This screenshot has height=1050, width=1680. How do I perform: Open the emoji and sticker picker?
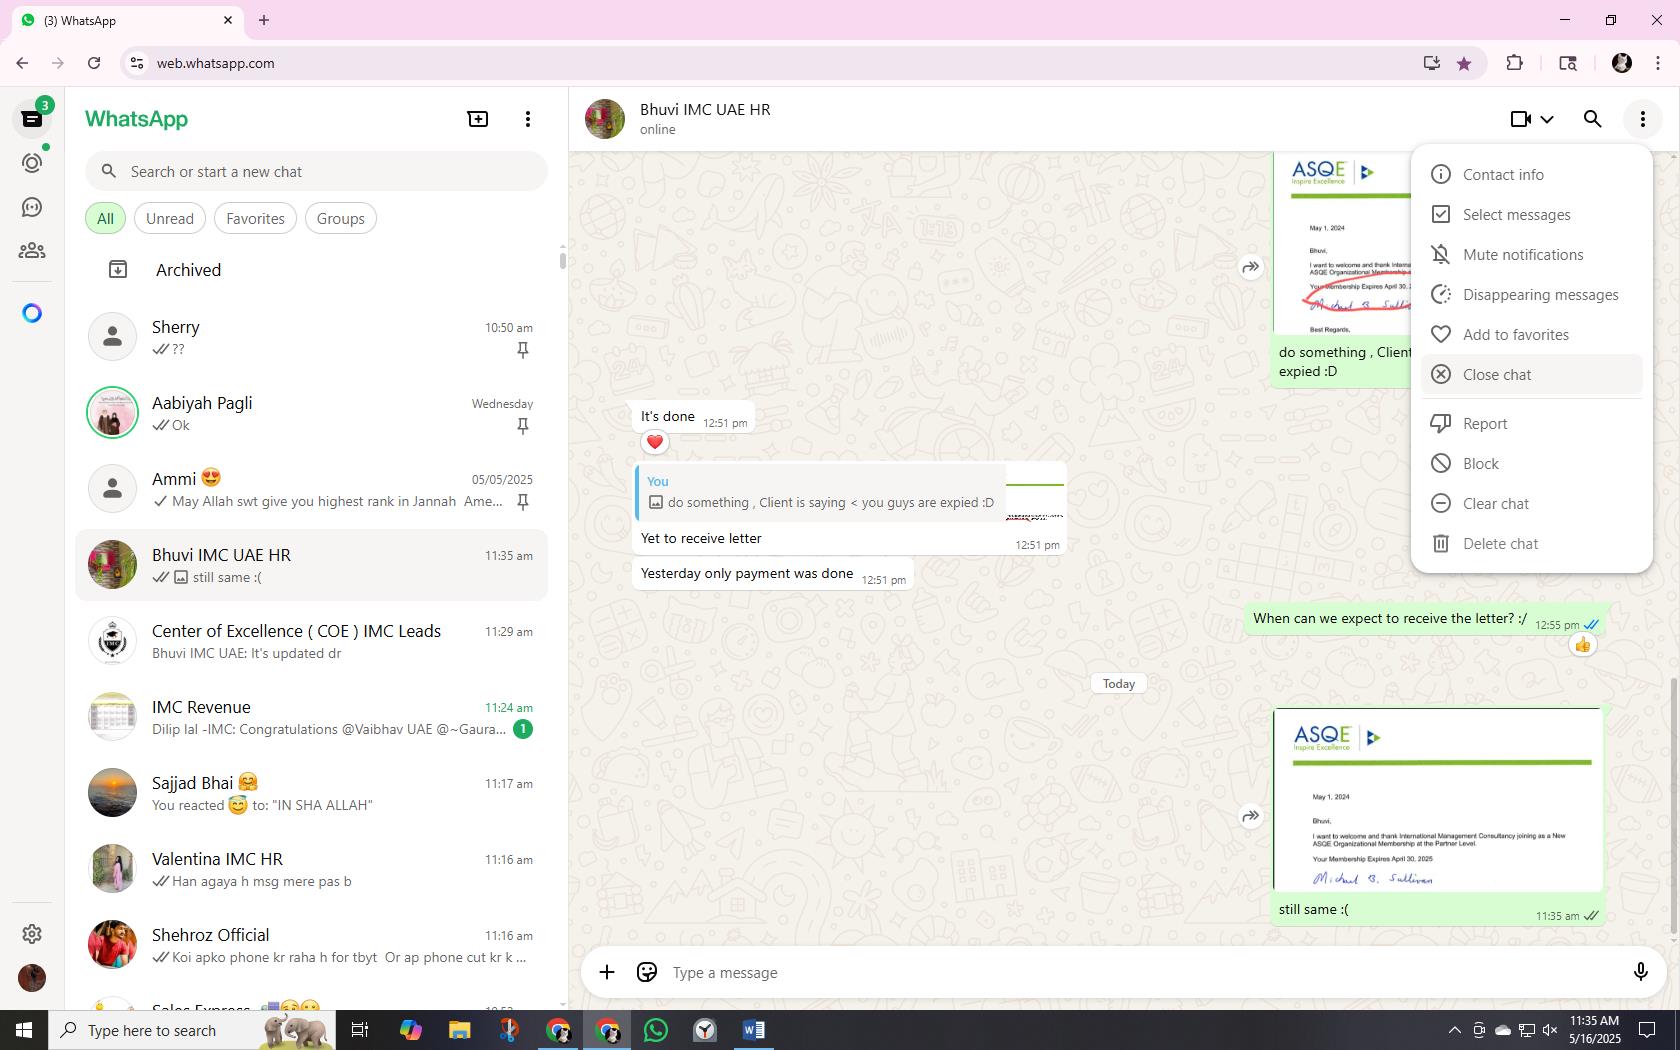(647, 972)
